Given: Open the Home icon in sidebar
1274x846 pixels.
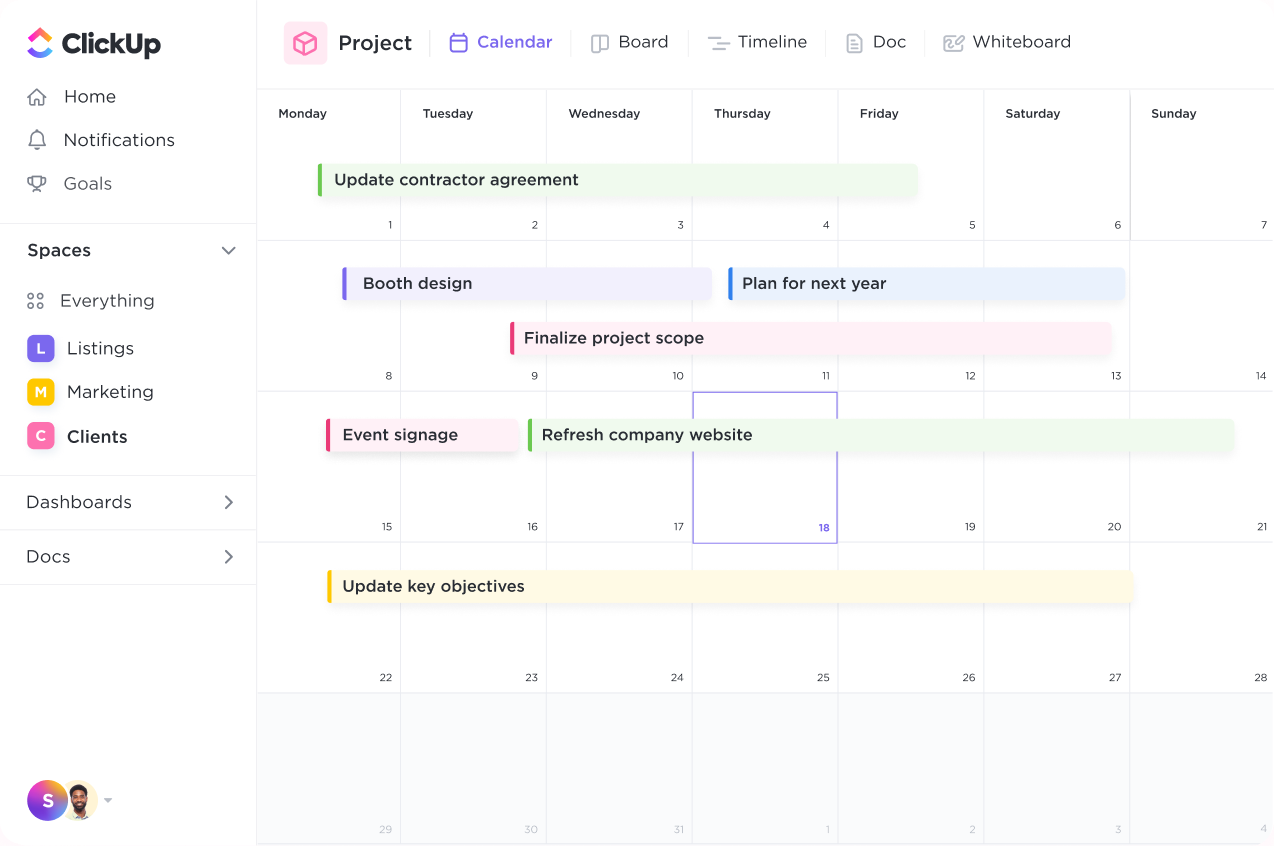Looking at the screenshot, I should tap(37, 97).
